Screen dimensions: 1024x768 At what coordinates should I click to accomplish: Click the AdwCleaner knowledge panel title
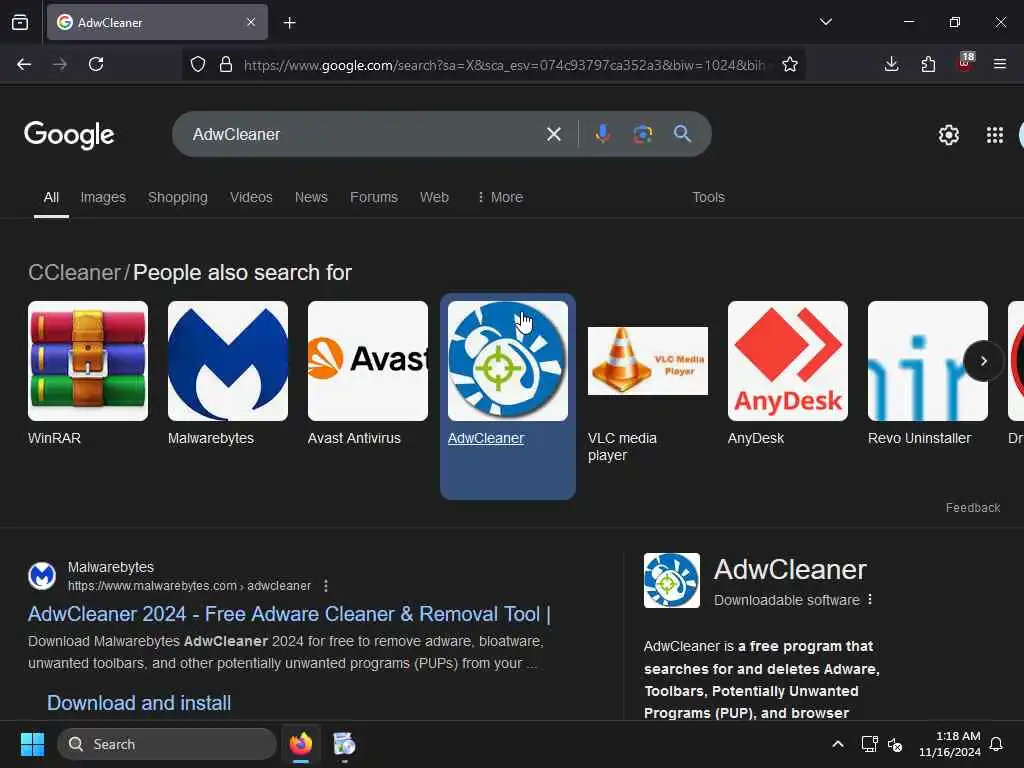coord(790,569)
